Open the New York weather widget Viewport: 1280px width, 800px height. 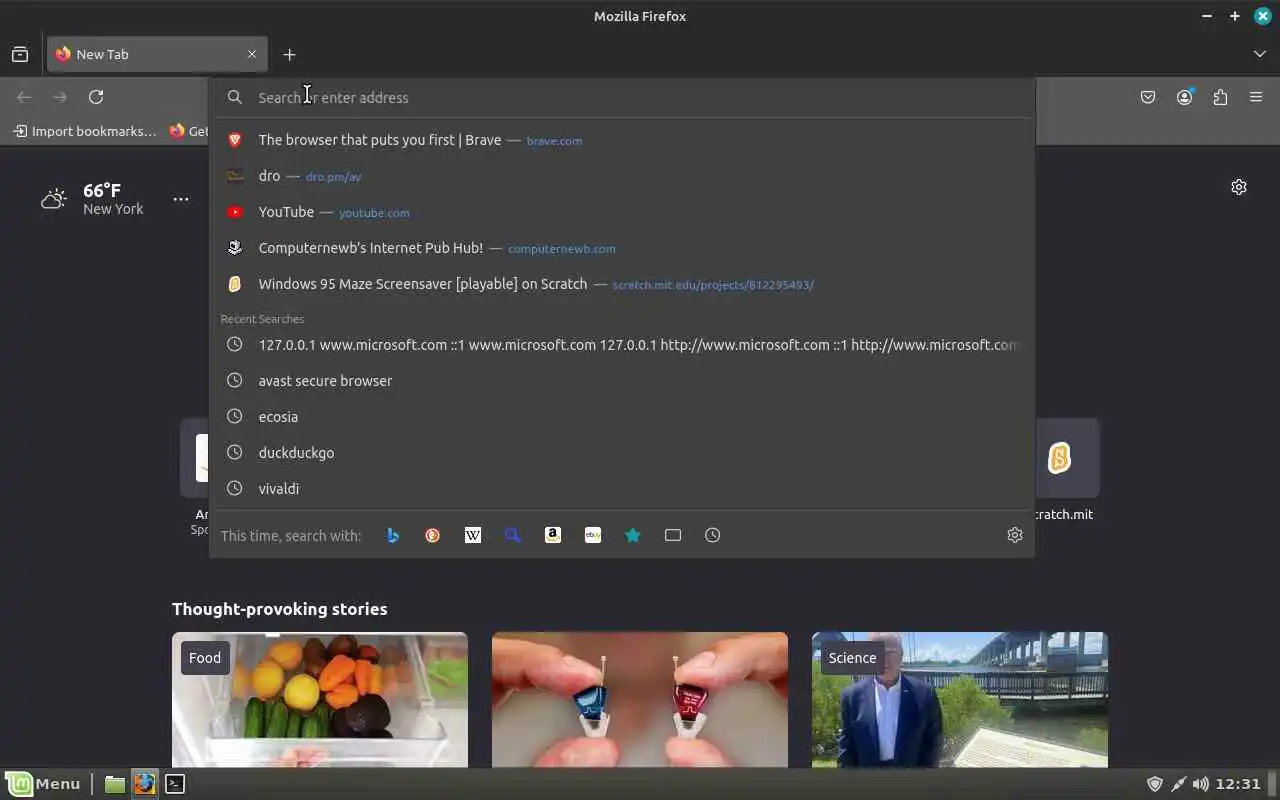[x=93, y=199]
